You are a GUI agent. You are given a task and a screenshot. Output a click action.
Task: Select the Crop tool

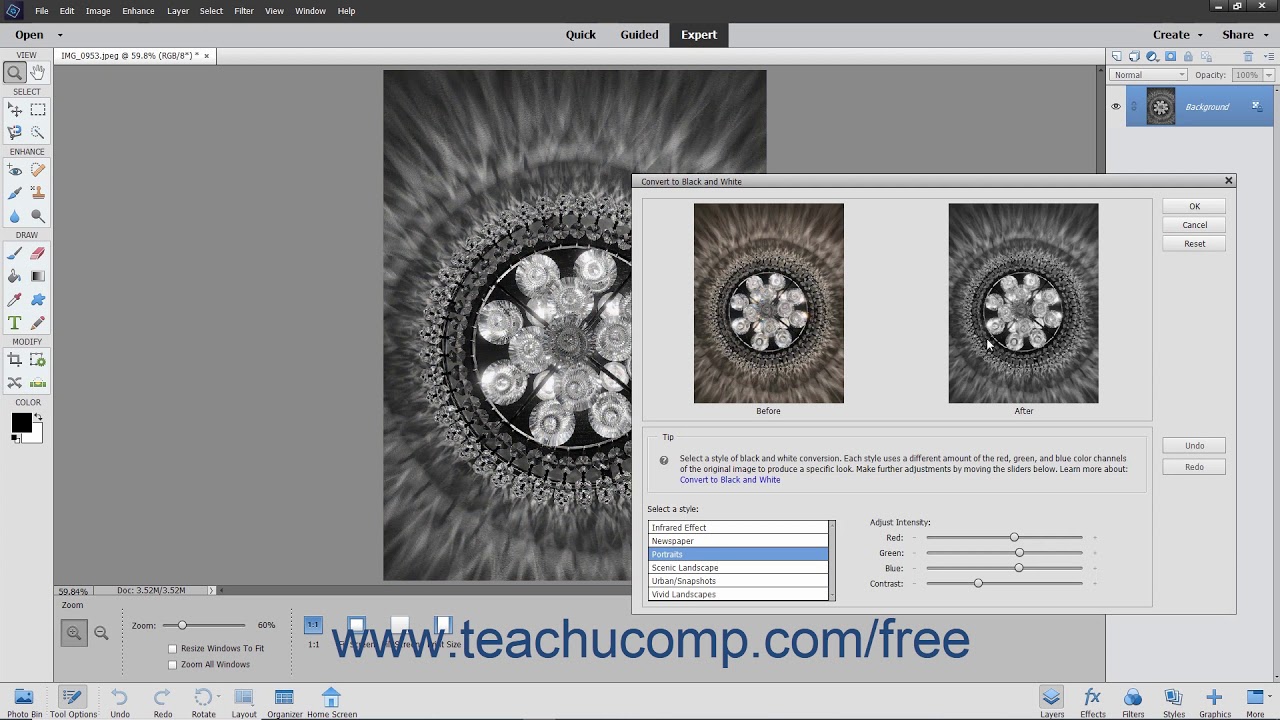14,360
